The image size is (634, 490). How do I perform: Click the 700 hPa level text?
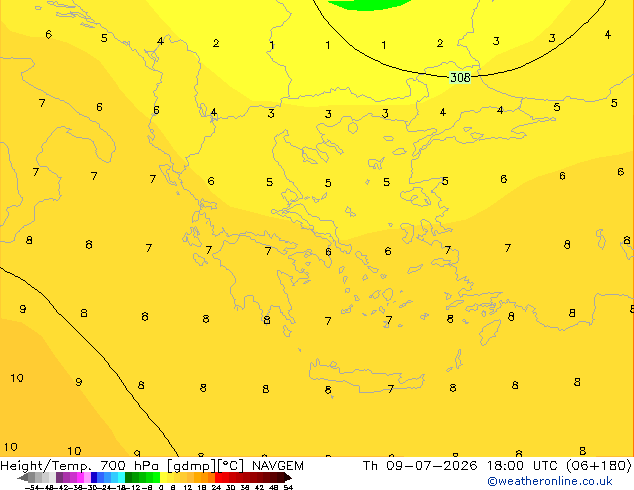tap(129, 466)
